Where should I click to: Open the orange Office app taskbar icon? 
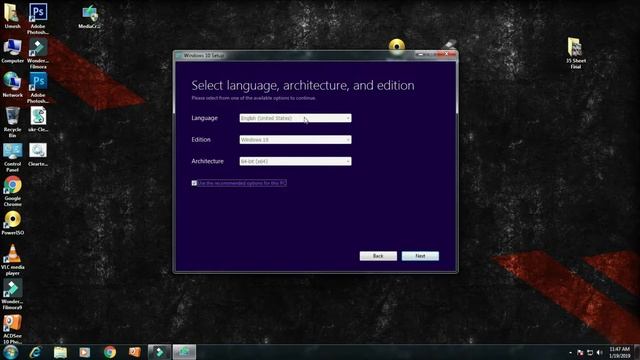coord(134,352)
